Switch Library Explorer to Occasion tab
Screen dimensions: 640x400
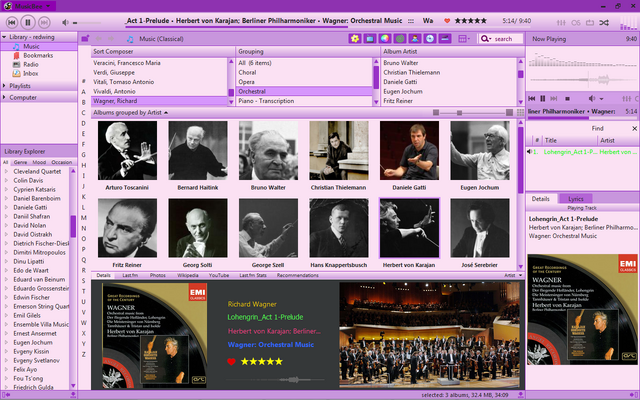pos(62,162)
